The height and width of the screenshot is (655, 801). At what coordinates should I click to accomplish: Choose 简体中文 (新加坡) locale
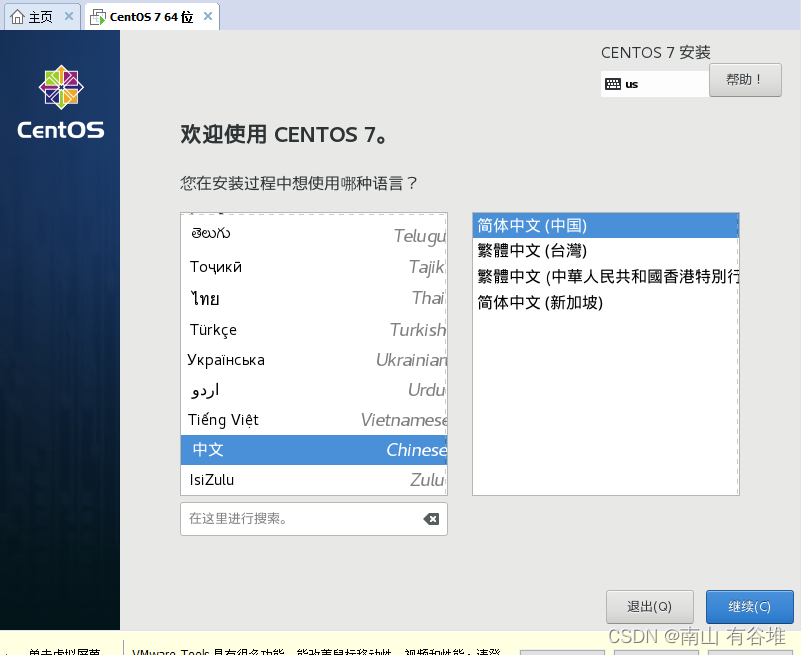pyautogui.click(x=605, y=302)
